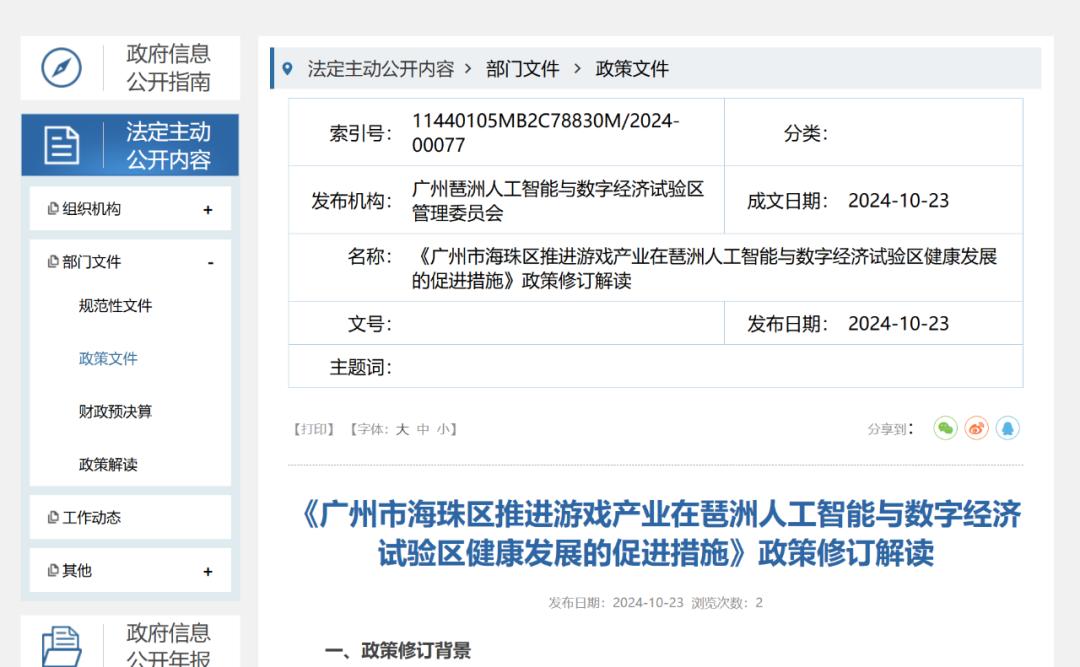Set font size to small (小)
This screenshot has height=667, width=1080.
point(442,429)
